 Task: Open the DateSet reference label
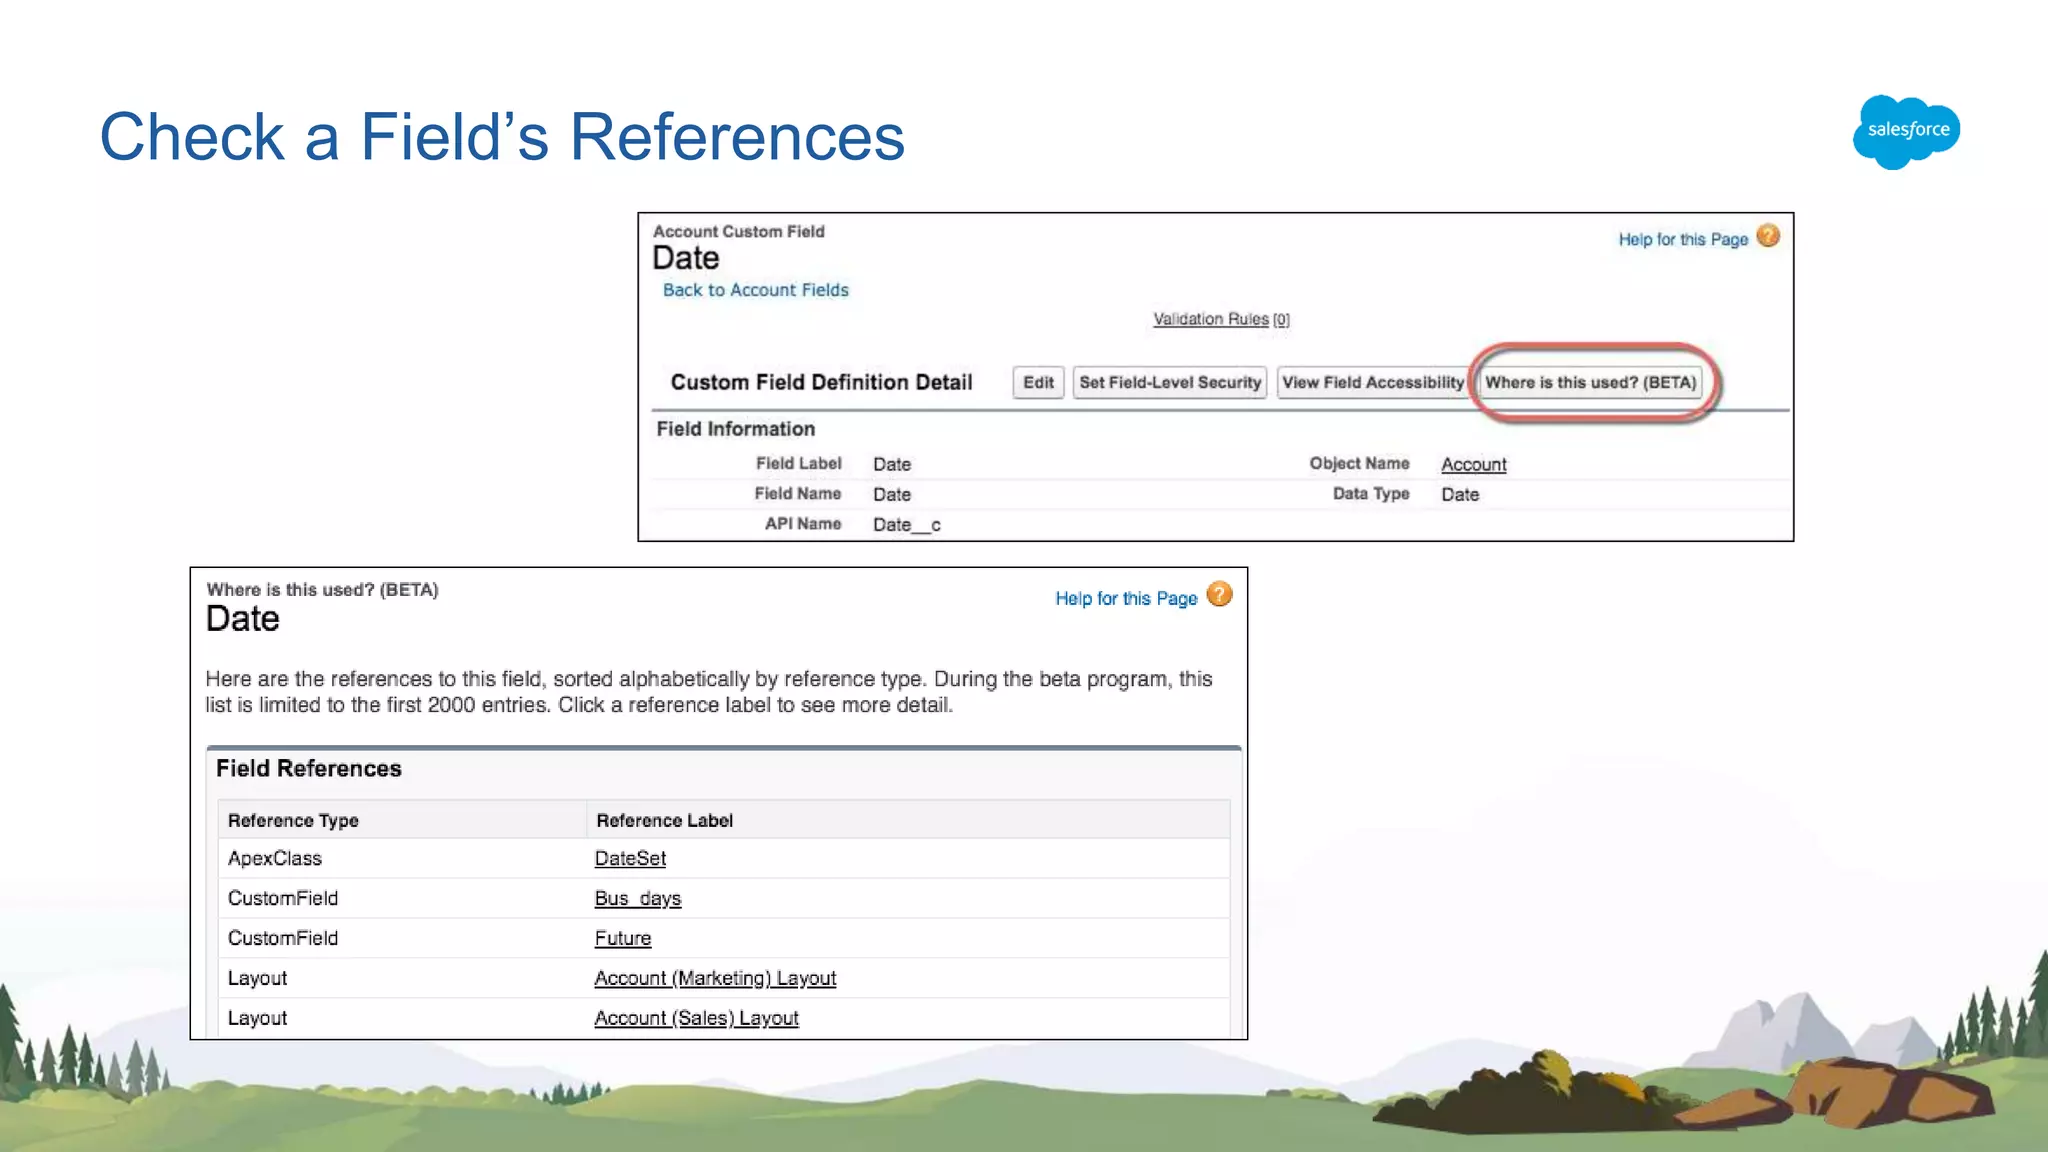coord(630,858)
